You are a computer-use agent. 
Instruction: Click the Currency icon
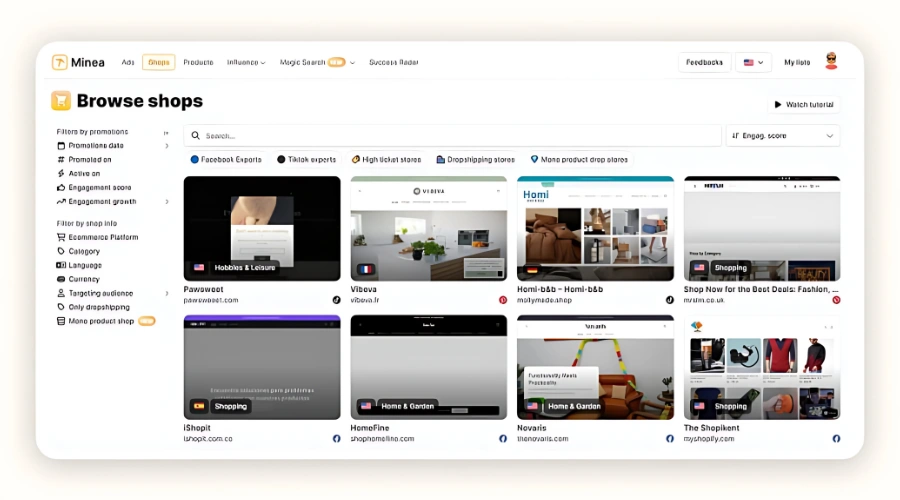pyautogui.click(x=61, y=279)
